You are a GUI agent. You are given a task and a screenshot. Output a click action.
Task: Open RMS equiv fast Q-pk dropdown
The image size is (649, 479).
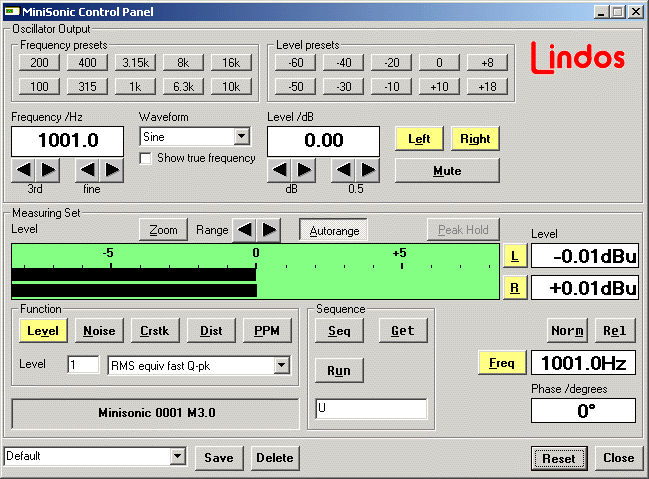(281, 365)
